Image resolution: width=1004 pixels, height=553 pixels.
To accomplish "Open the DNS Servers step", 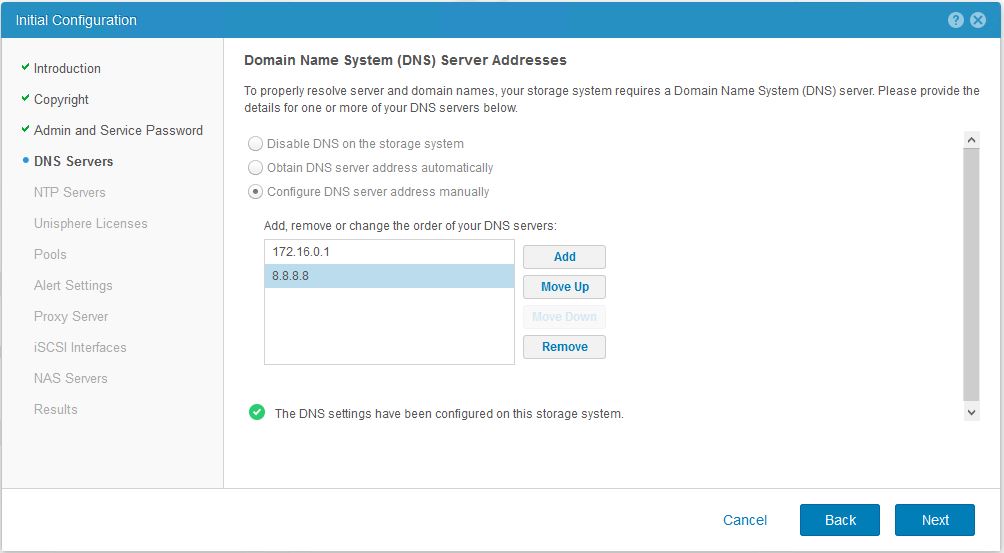I will point(74,161).
